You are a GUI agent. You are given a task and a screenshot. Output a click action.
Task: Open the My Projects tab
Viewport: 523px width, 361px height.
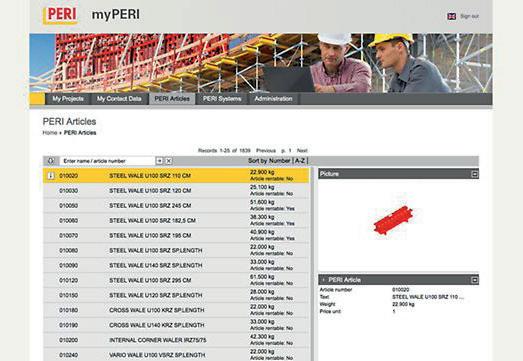pos(68,99)
